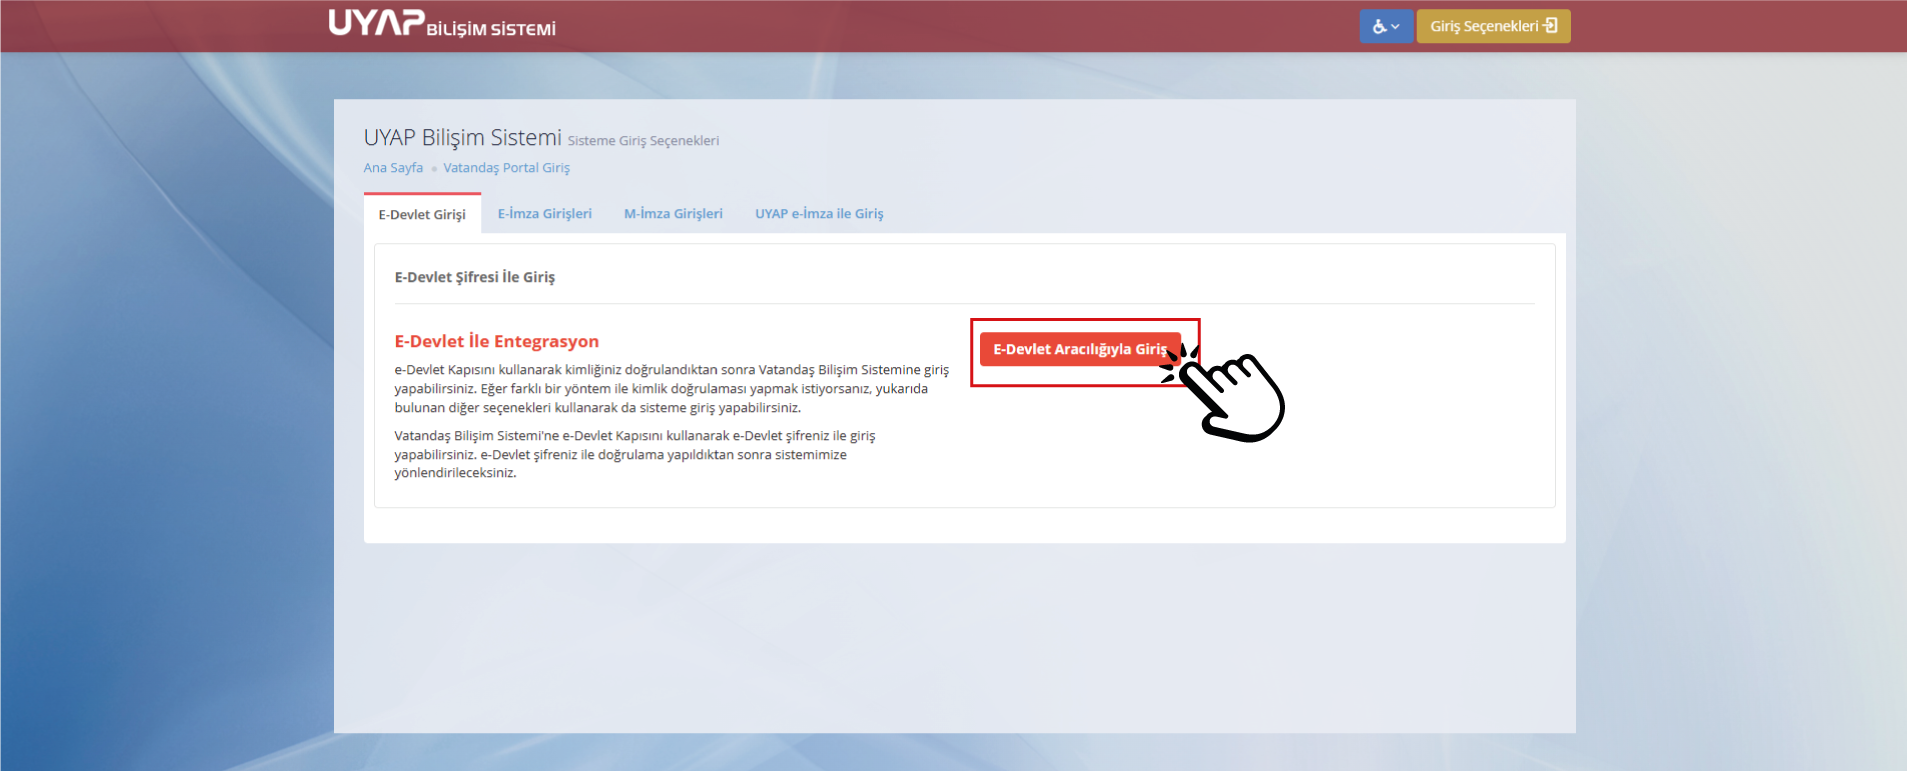Switch to the M-İmza Girişleri tab
This screenshot has height=771, width=1907.
click(673, 214)
